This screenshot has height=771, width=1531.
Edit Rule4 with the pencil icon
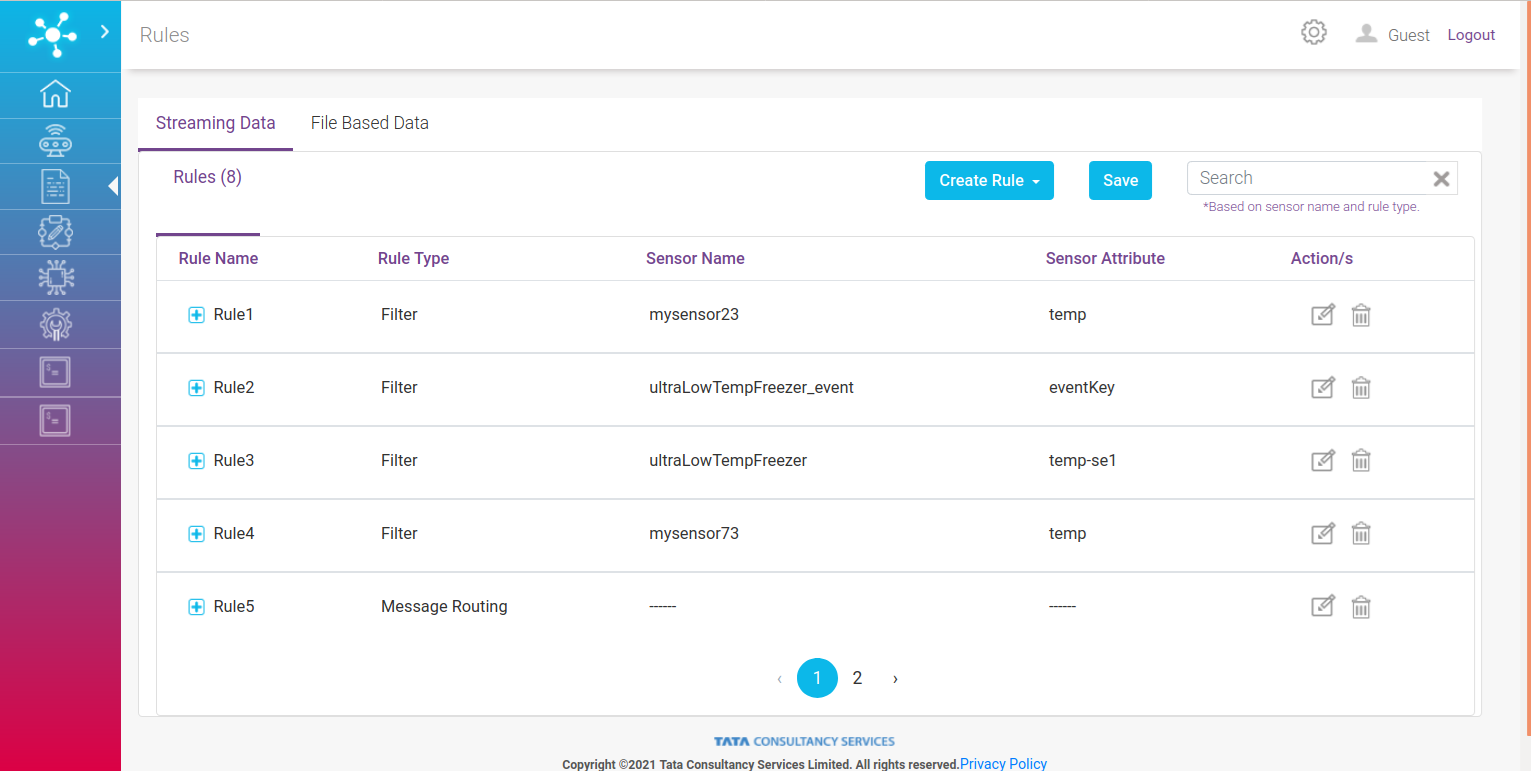coord(1323,534)
